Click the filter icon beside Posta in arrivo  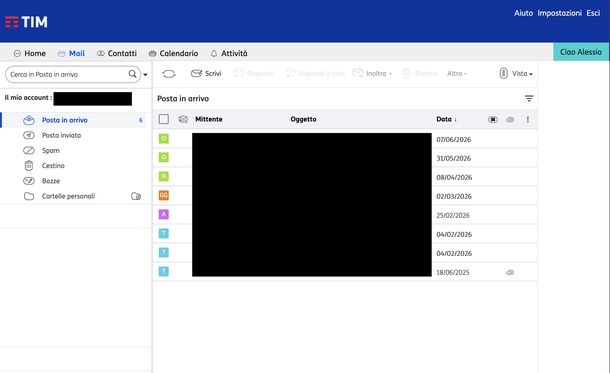529,98
